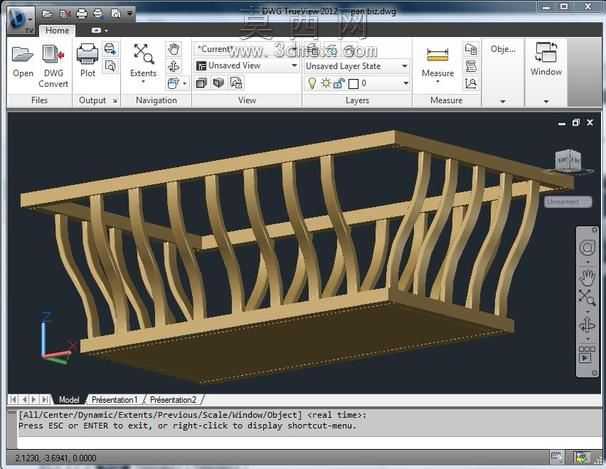Toggle the layer 0 sun freeze icon
Screen dimensions: 606x469
326,83
